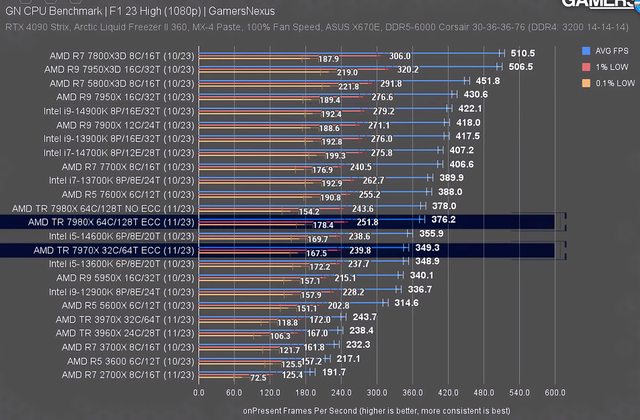640x420 pixels.
Task: Click the onPresent Frames Per Second axis title
Action: (x=376, y=410)
